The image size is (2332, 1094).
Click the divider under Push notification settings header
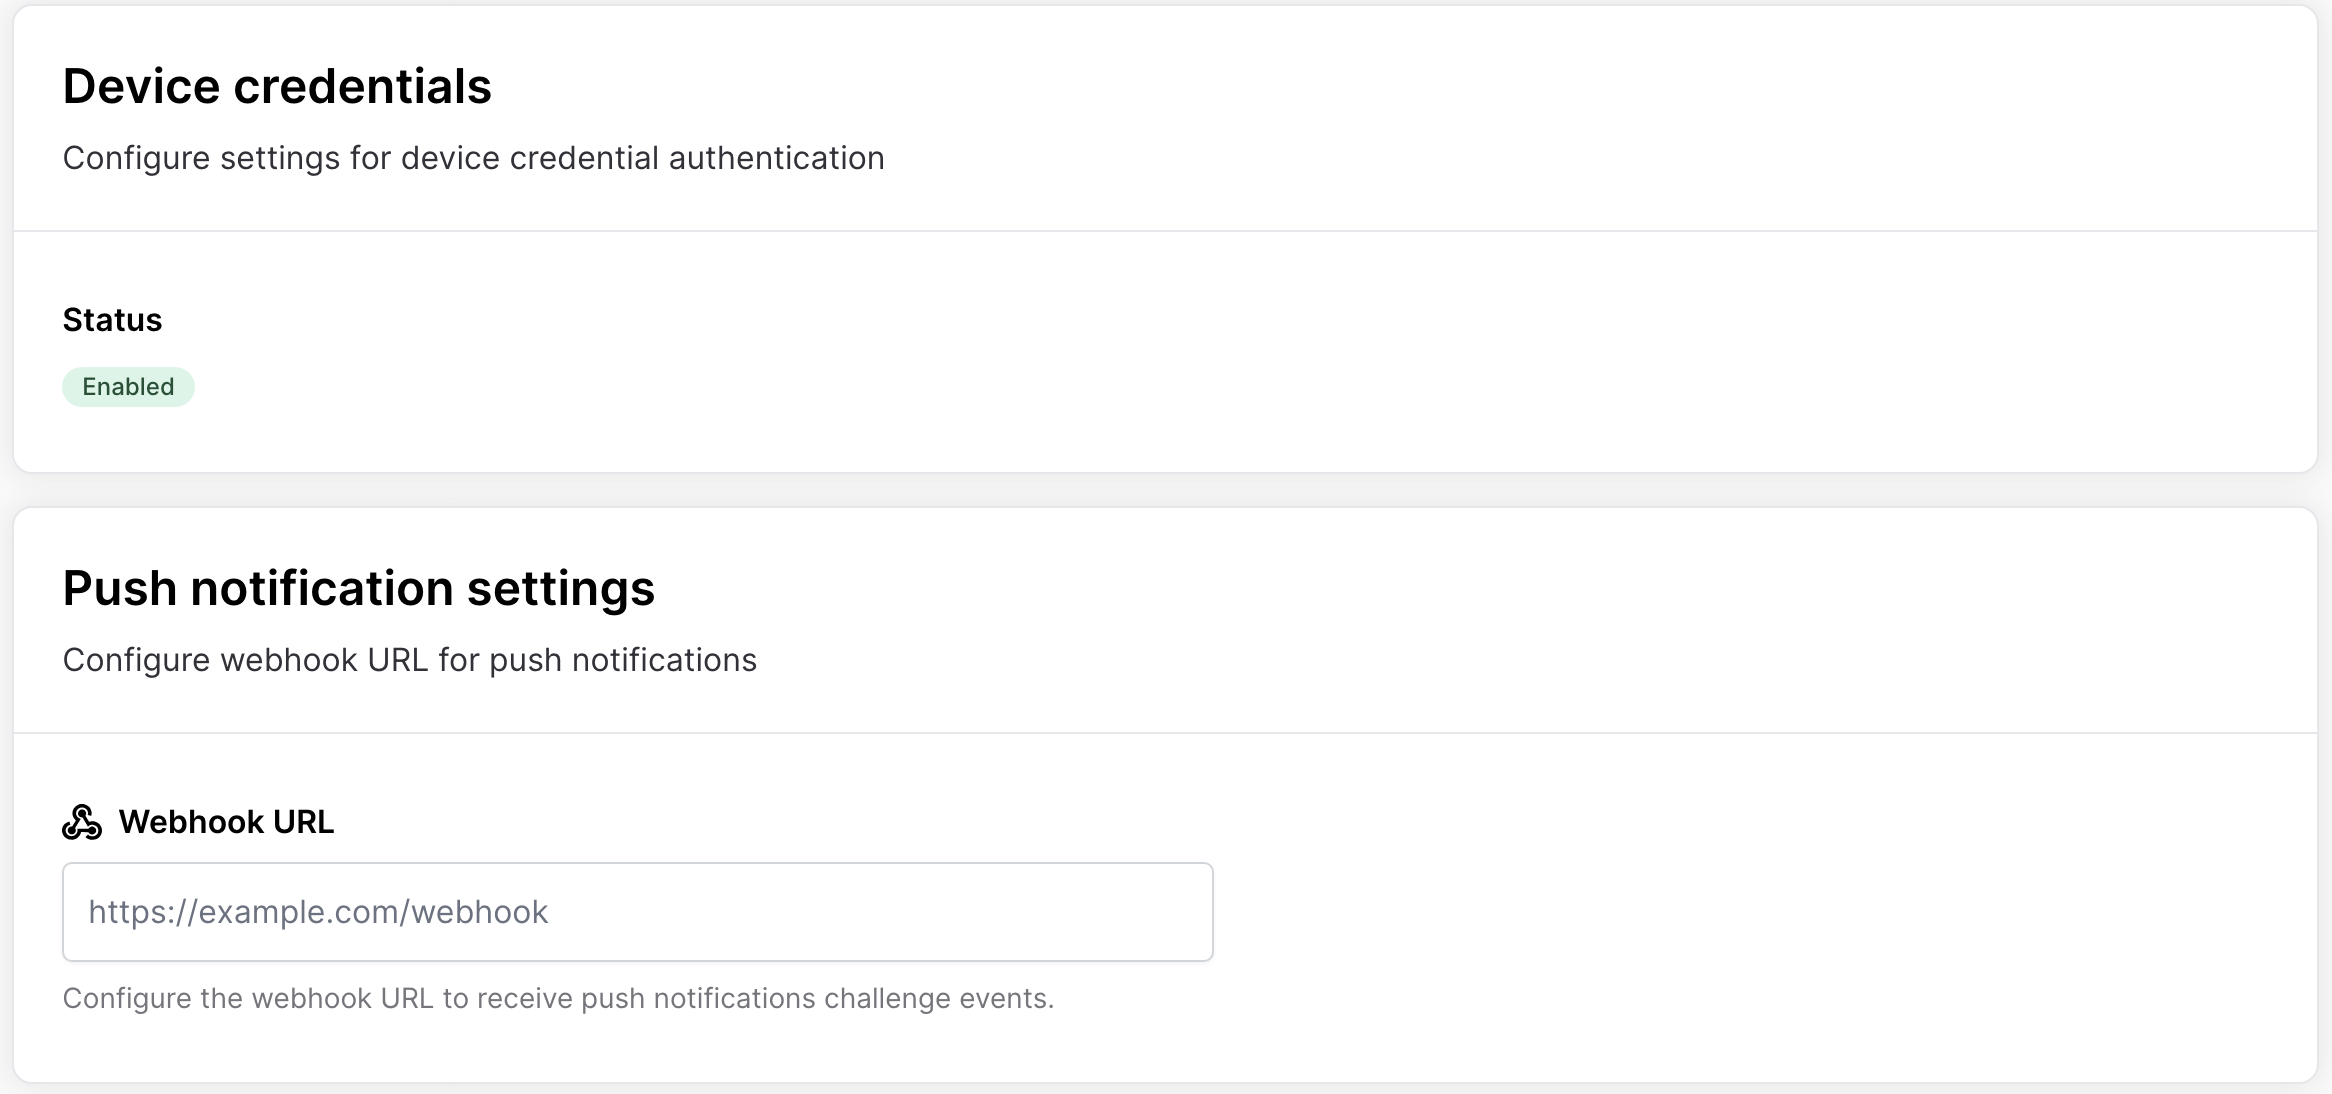pyautogui.click(x=1165, y=733)
